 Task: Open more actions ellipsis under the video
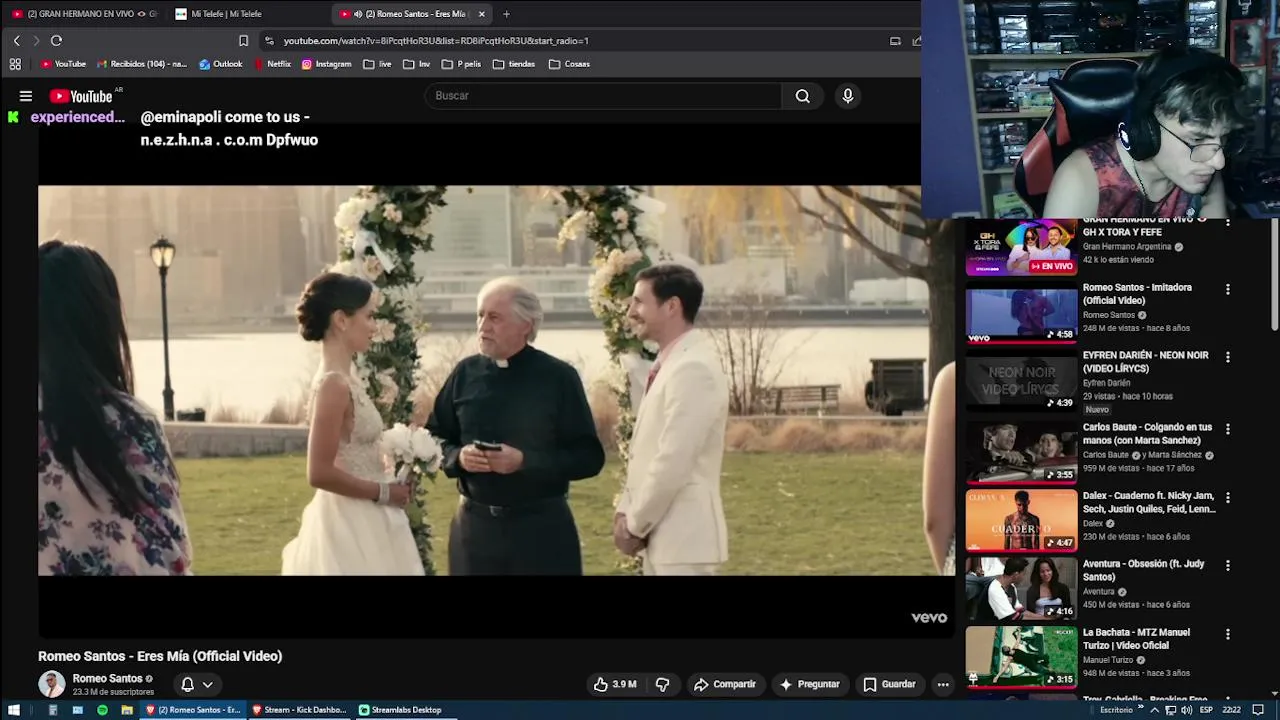coord(943,685)
